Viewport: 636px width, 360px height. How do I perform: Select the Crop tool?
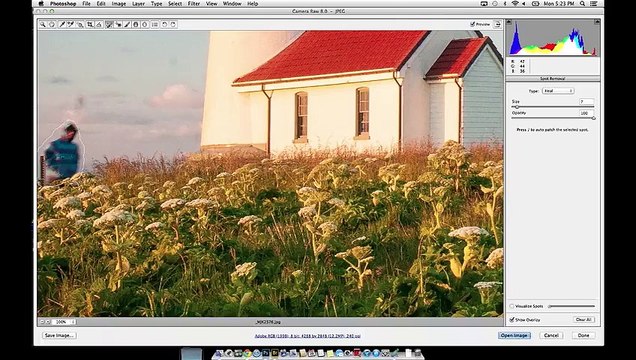pos(90,25)
